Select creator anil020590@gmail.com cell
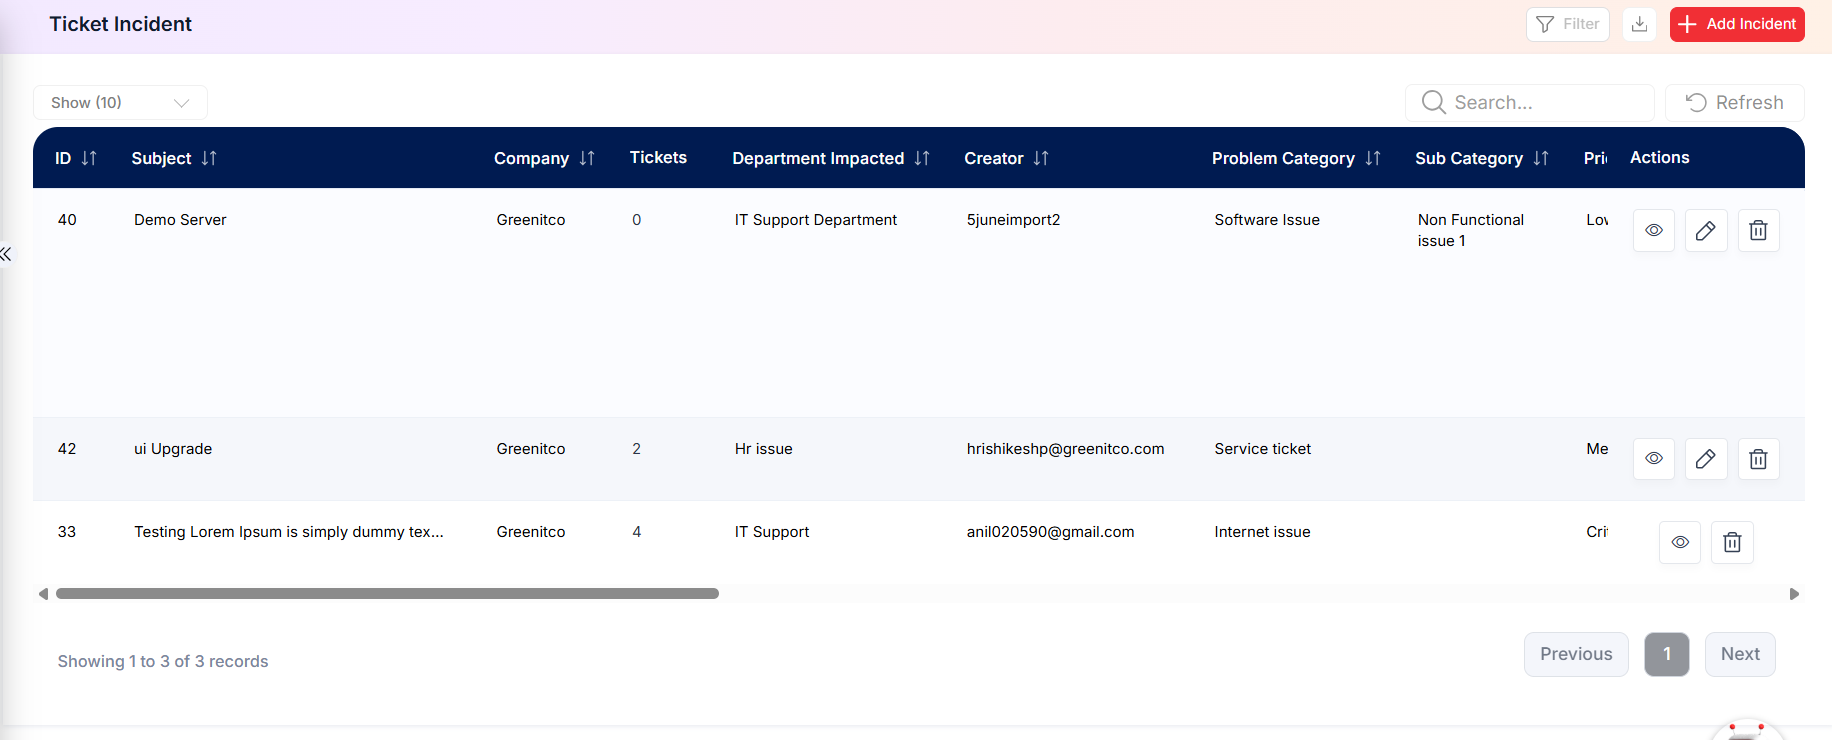The height and width of the screenshot is (740, 1832). pos(1050,532)
